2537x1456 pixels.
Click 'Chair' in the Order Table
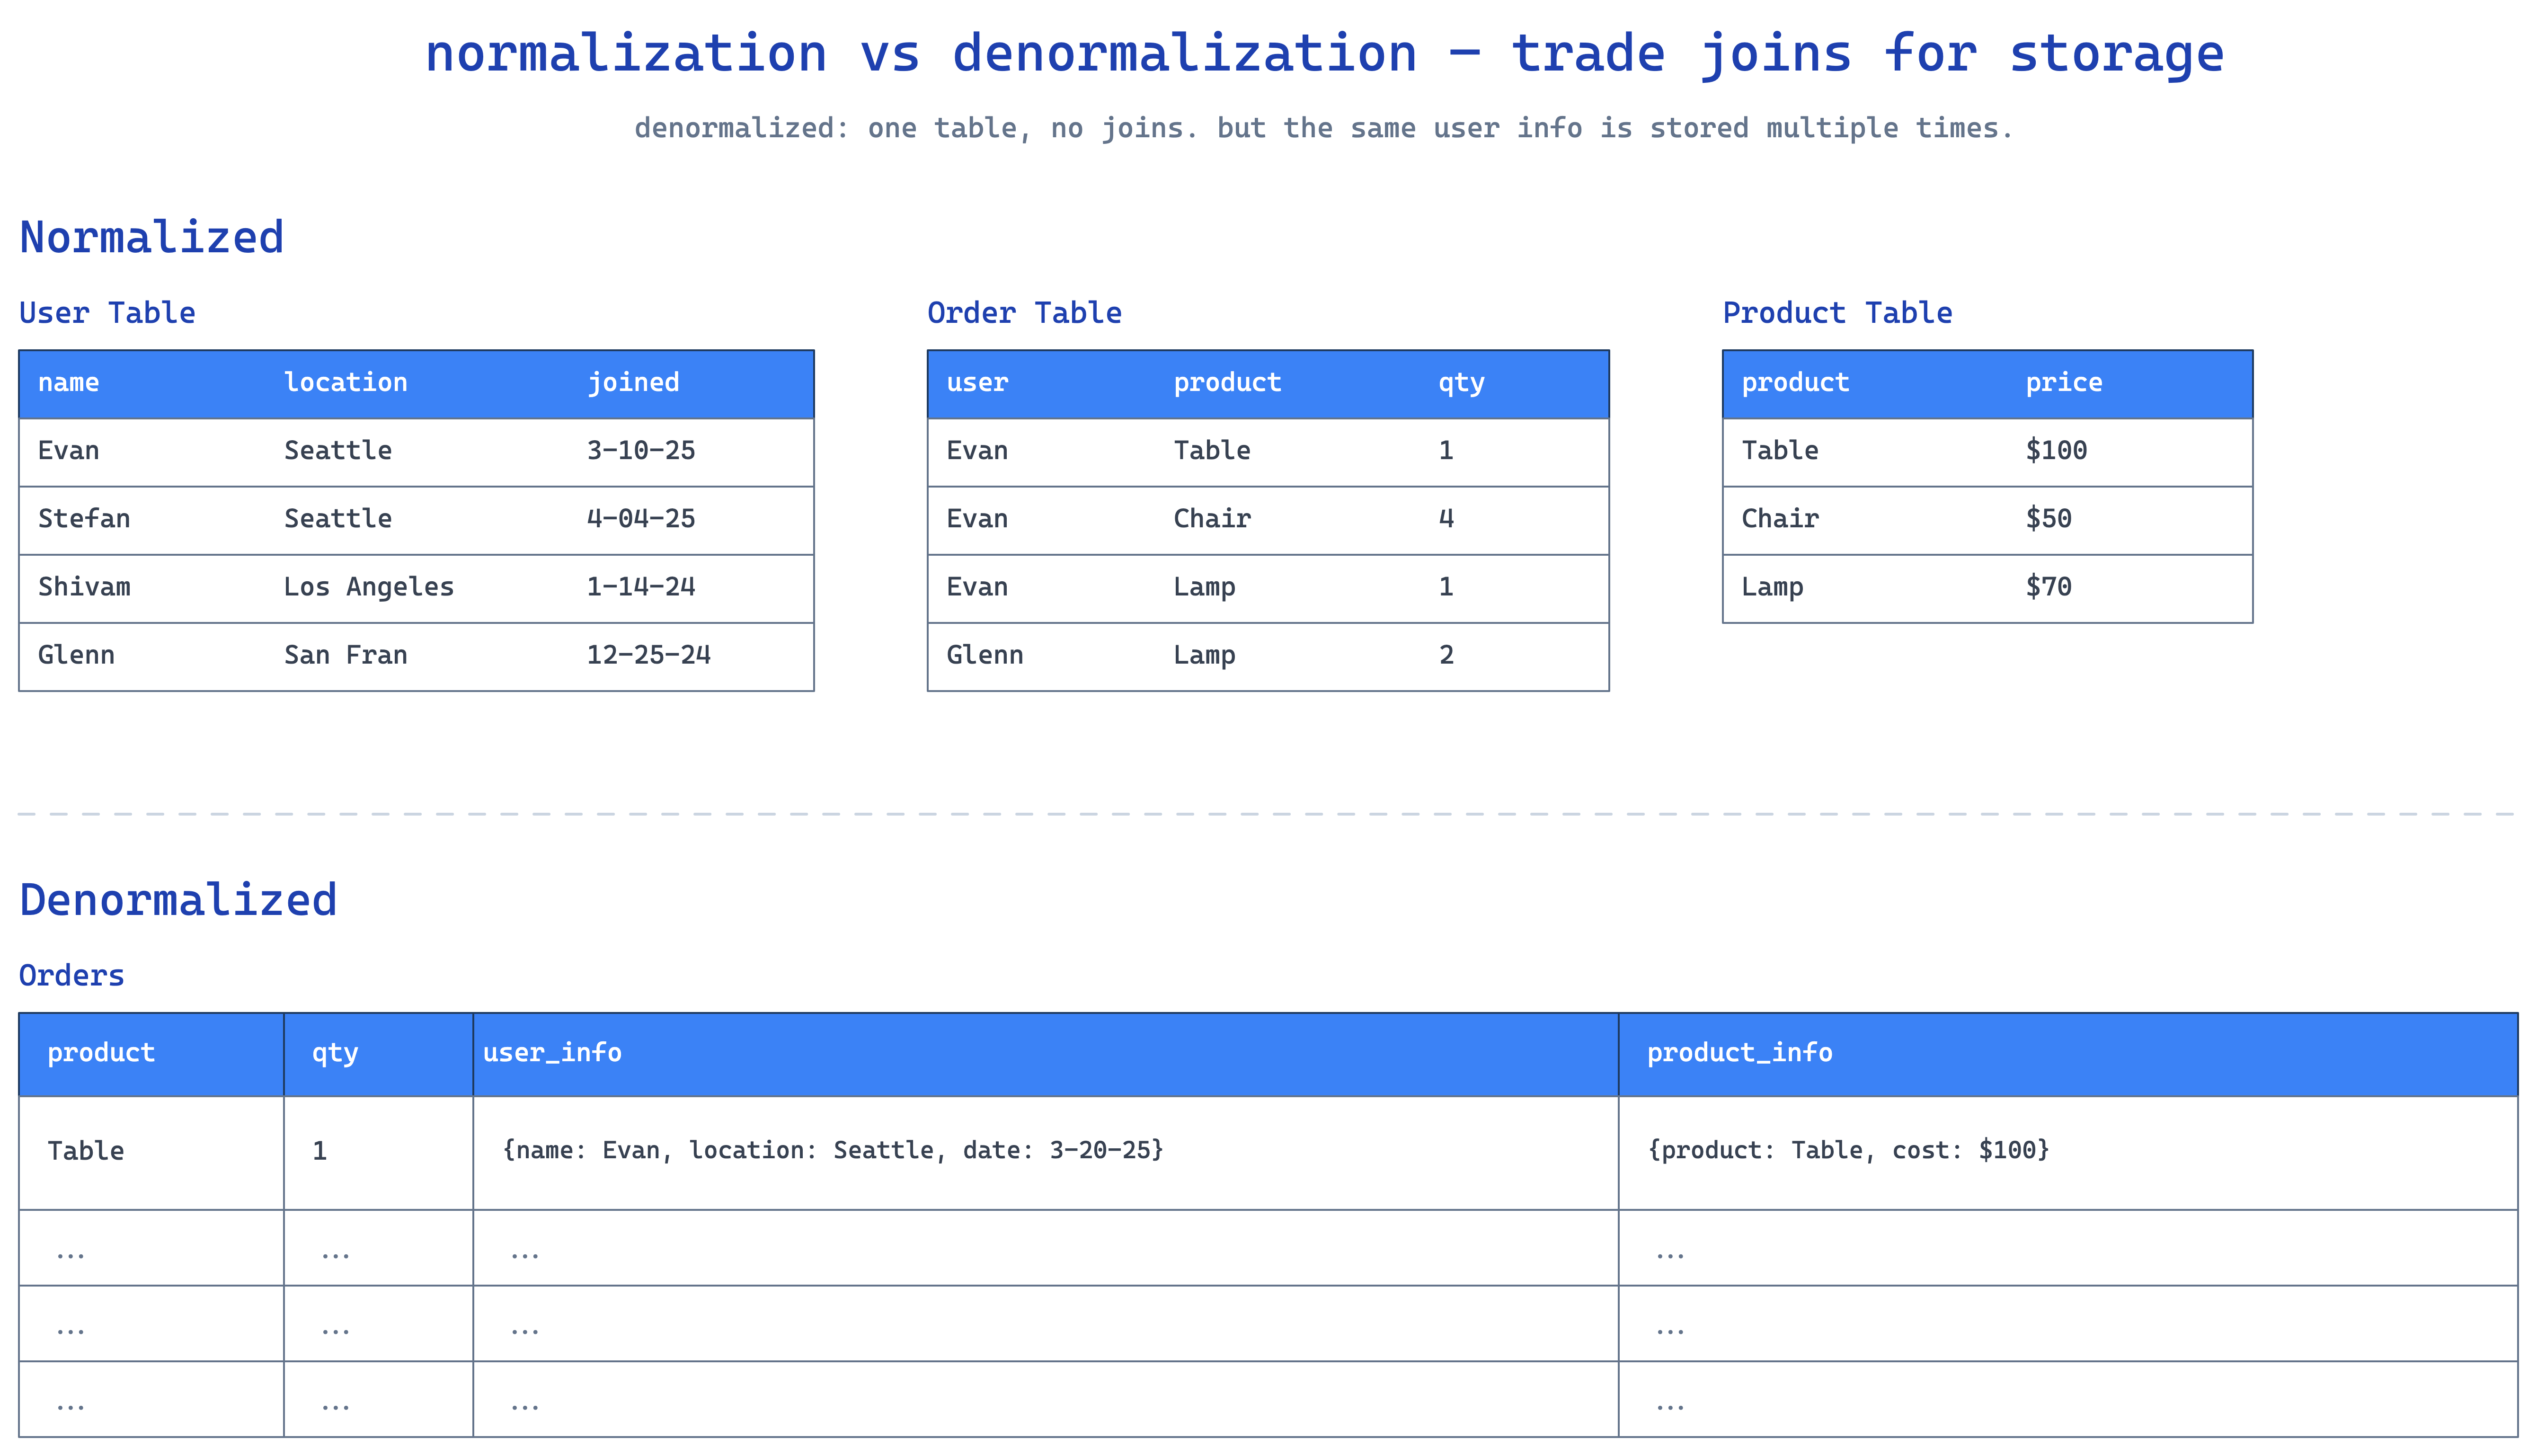(x=1212, y=518)
